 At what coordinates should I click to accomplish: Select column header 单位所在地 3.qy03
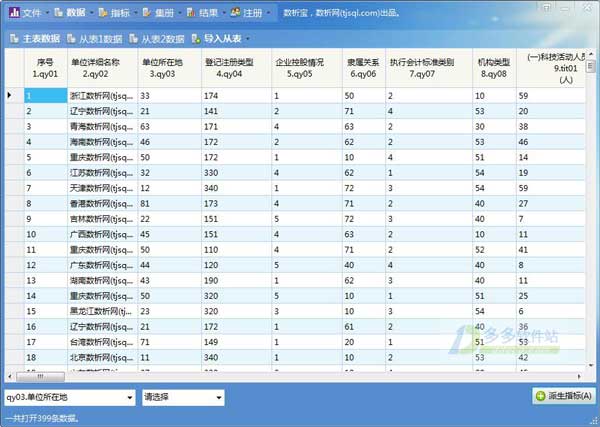(x=169, y=68)
